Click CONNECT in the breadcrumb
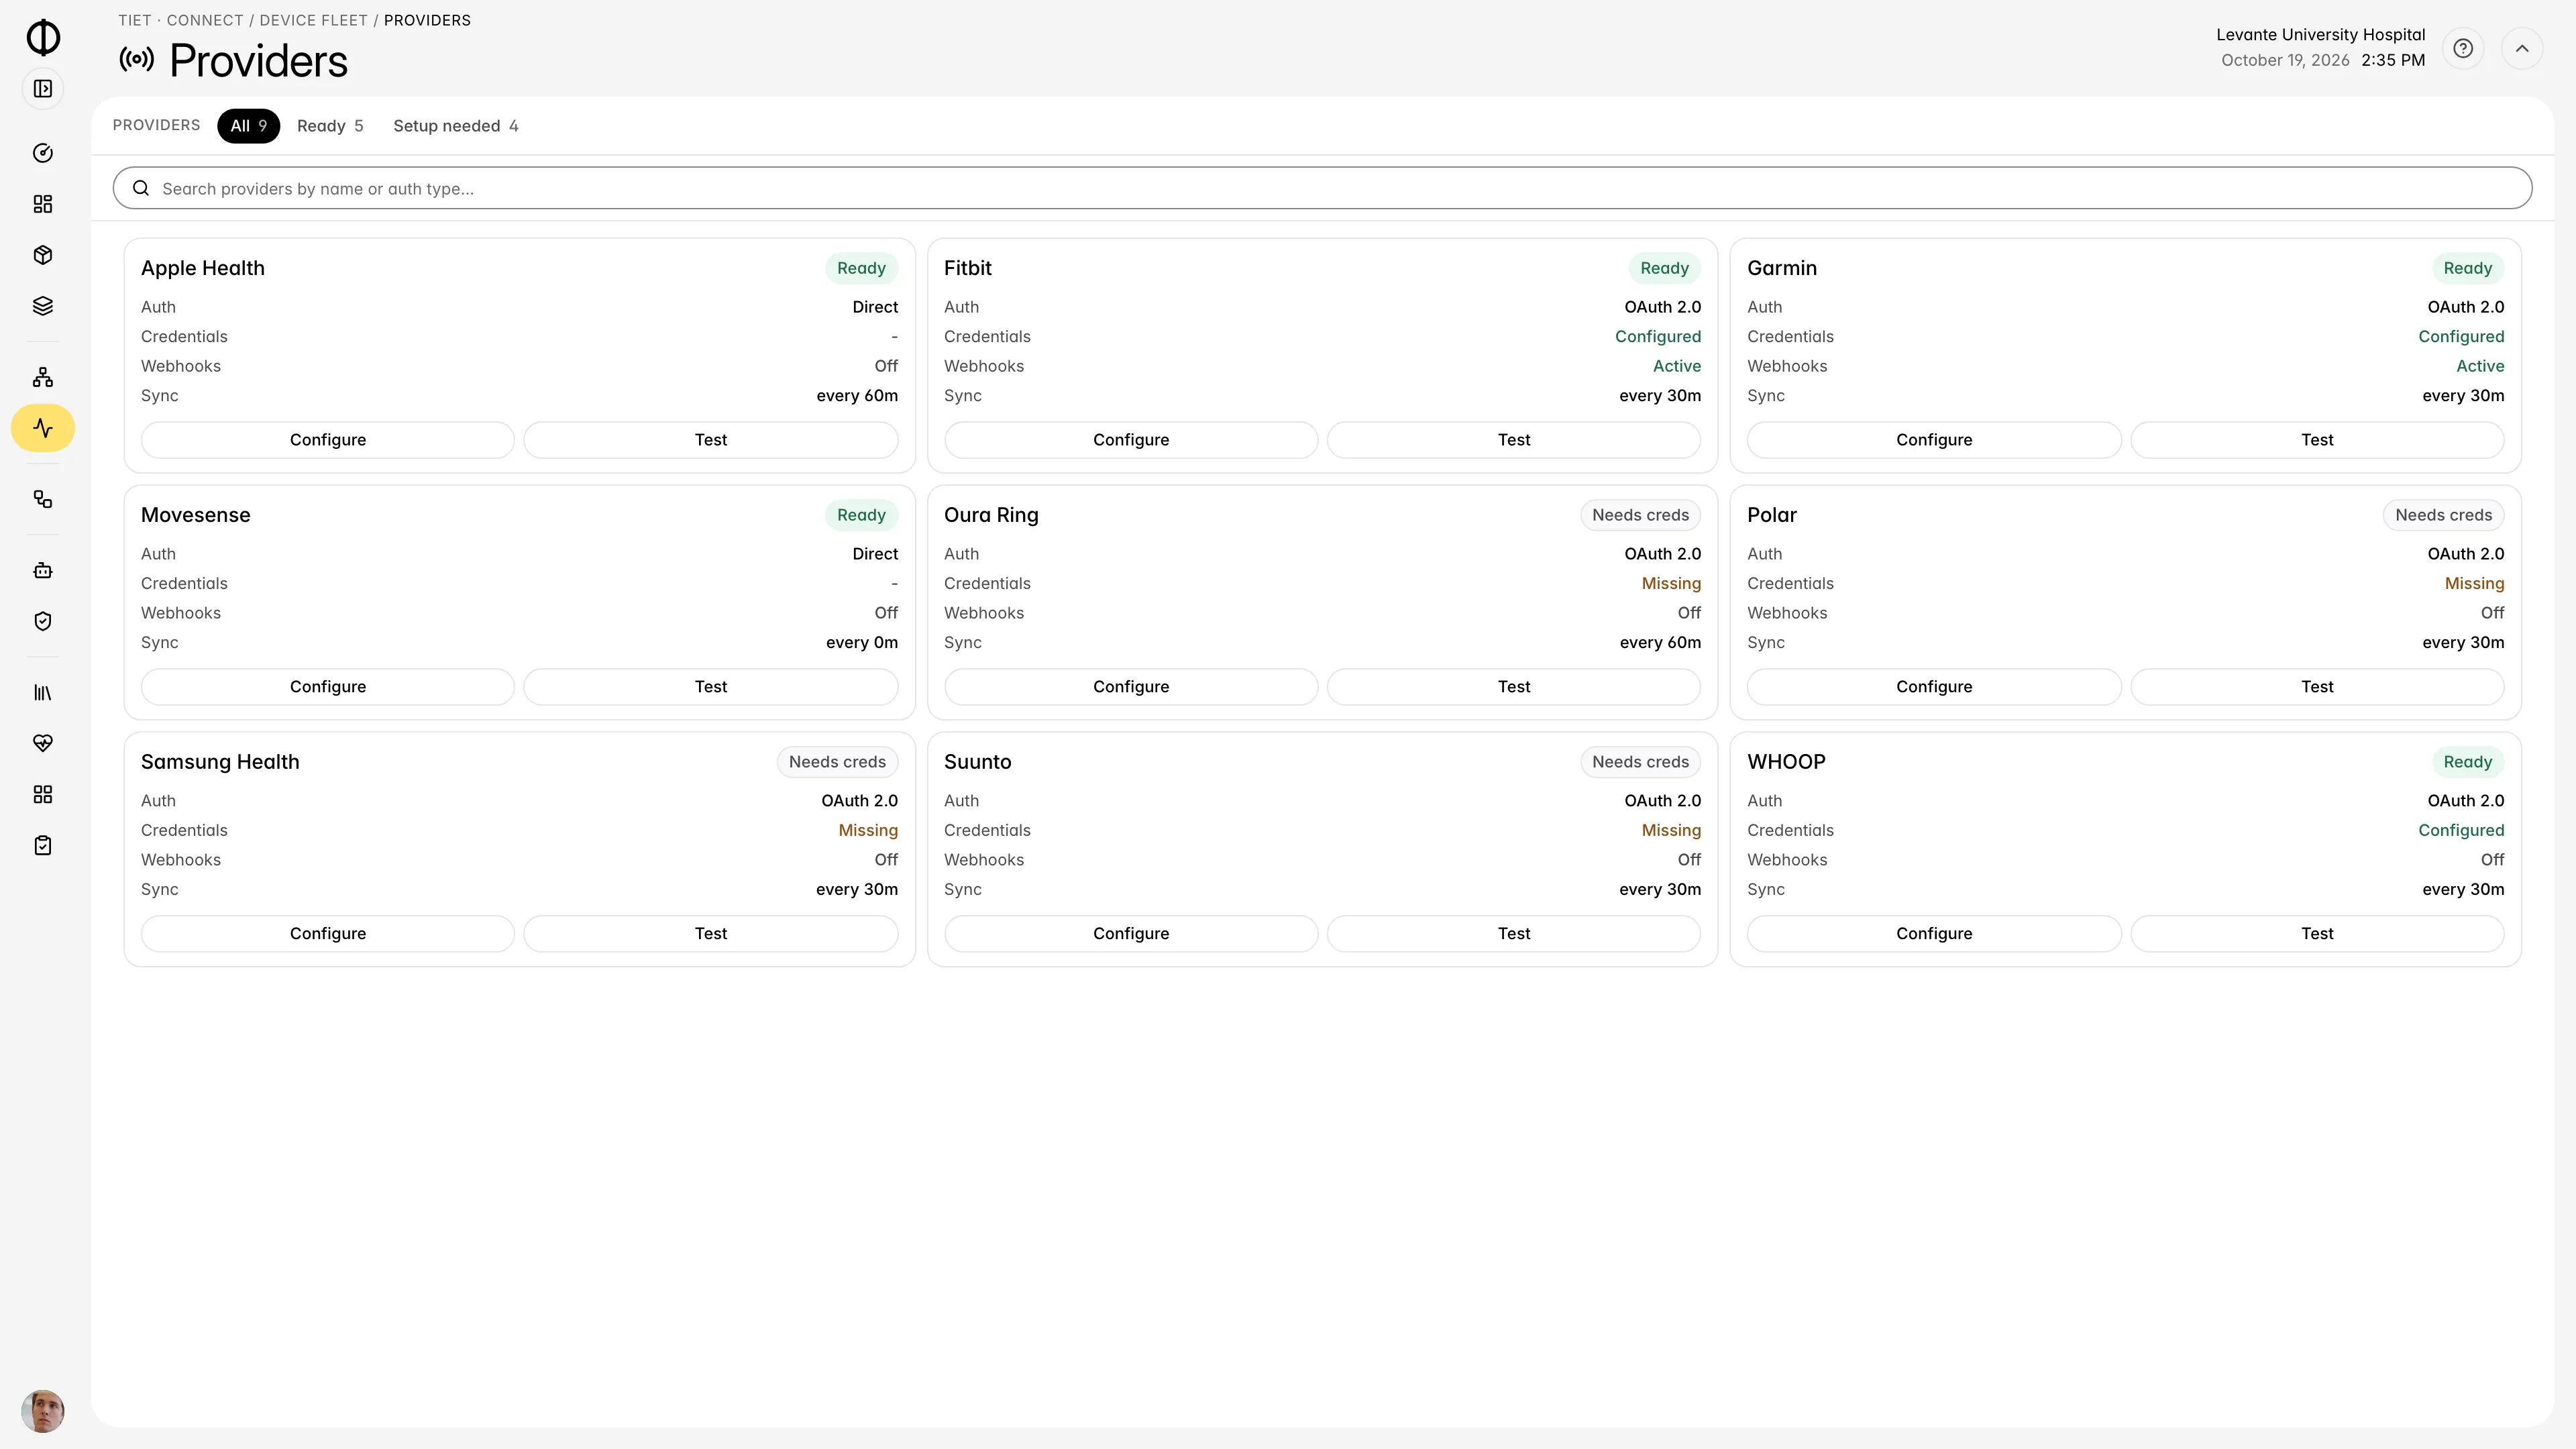The image size is (2576, 1449). pos(205,20)
